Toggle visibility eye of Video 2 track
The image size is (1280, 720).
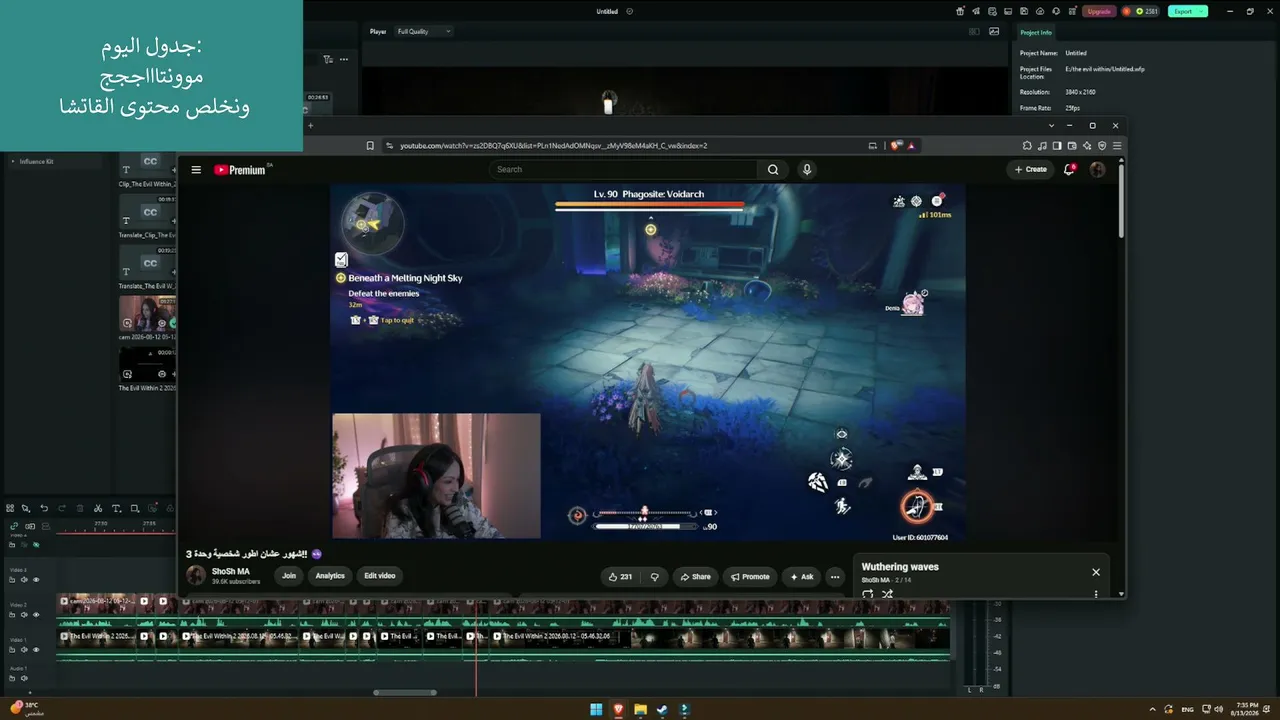click(36, 615)
